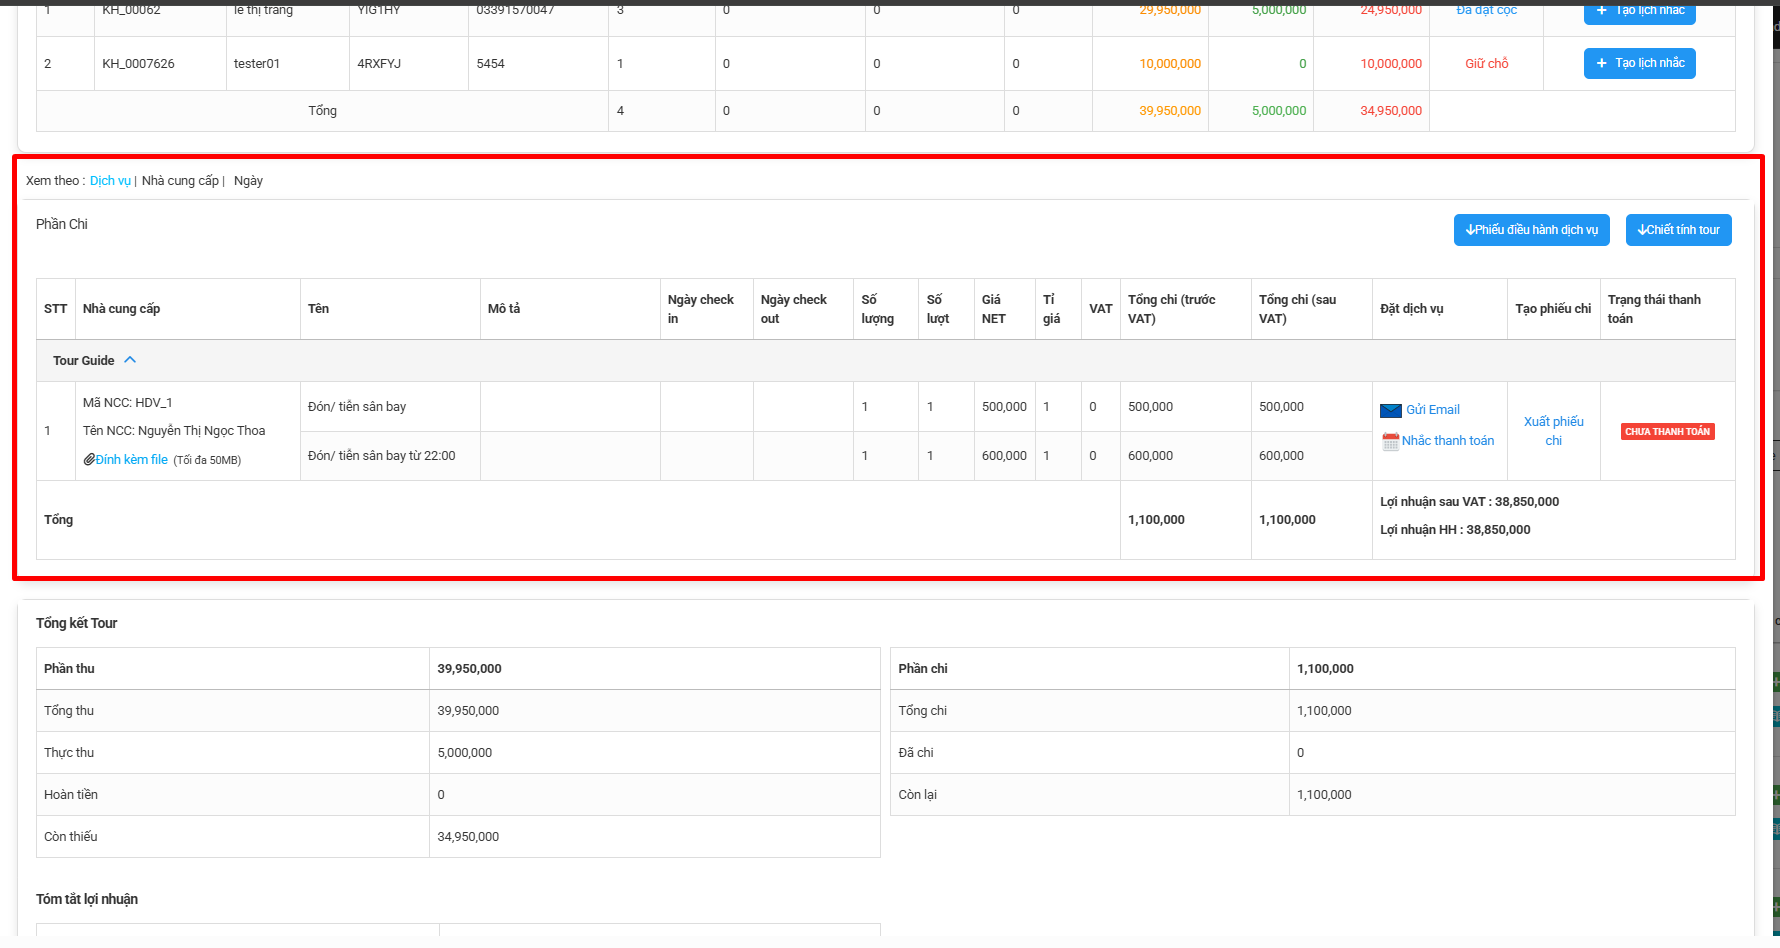
Task: Click the paperclip icon for Đính kèm file
Action: pyautogui.click(x=89, y=460)
